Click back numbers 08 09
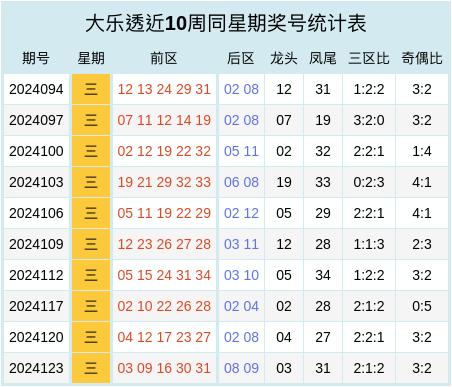The height and width of the screenshot is (387, 452). (241, 368)
